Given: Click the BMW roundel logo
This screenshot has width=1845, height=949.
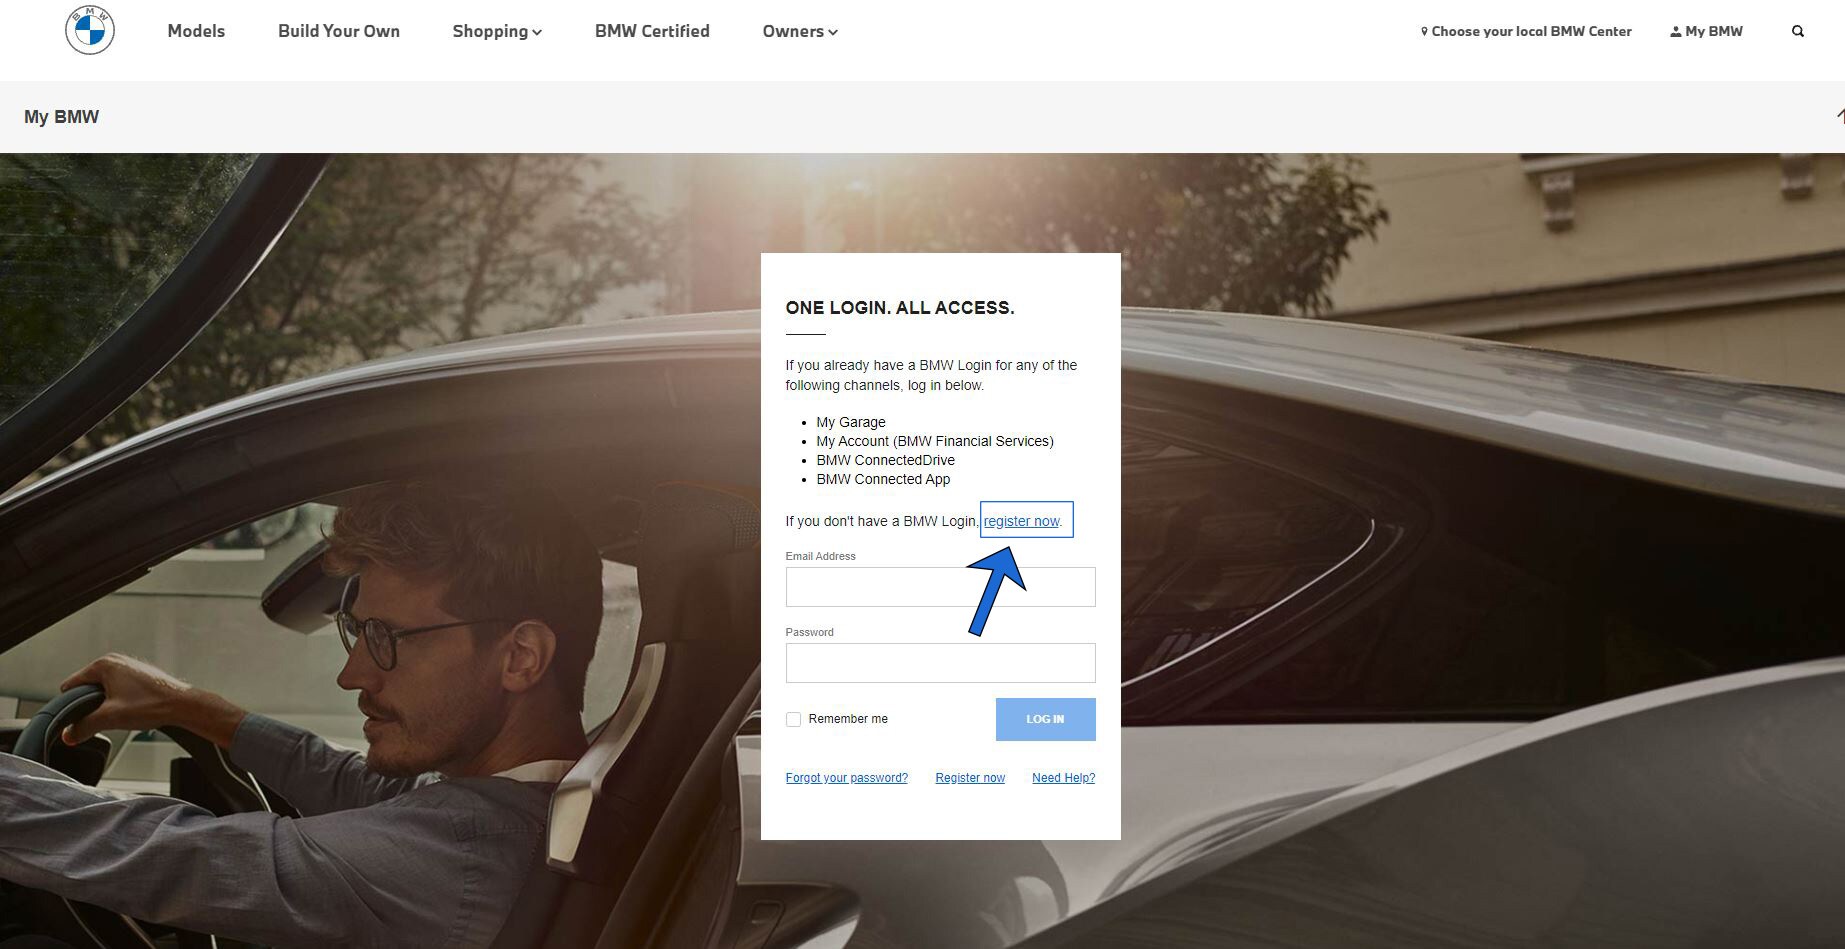Looking at the screenshot, I should tap(90, 31).
